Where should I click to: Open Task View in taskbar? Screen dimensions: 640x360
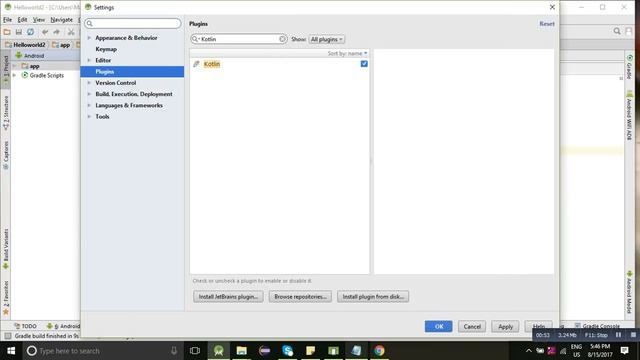195,351
